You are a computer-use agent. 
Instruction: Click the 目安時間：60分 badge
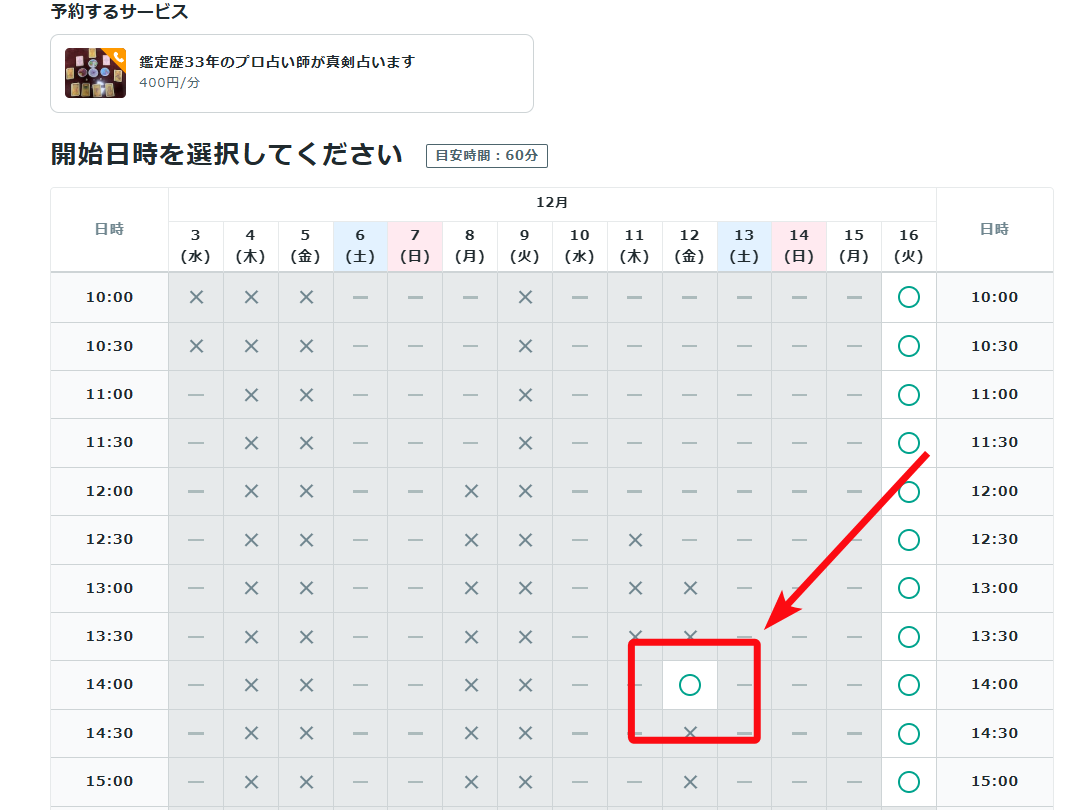pos(486,156)
